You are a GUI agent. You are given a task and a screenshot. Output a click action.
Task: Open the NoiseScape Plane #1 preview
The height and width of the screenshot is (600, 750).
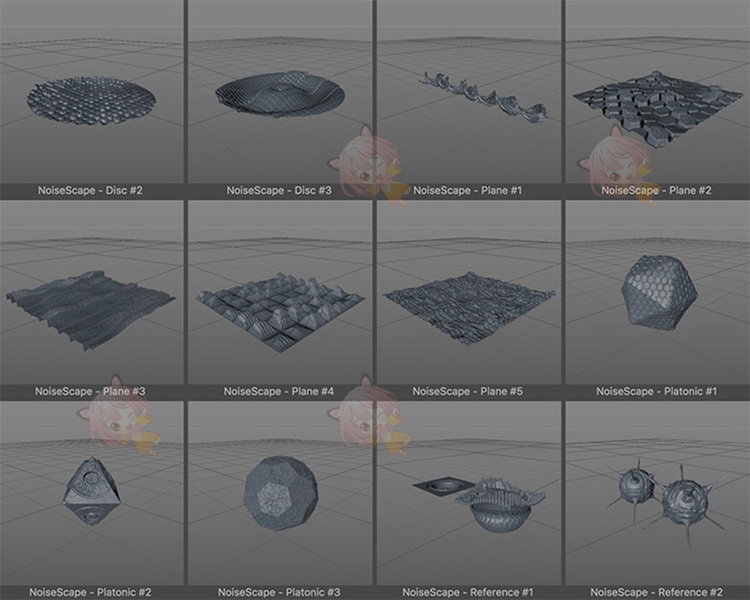(469, 91)
